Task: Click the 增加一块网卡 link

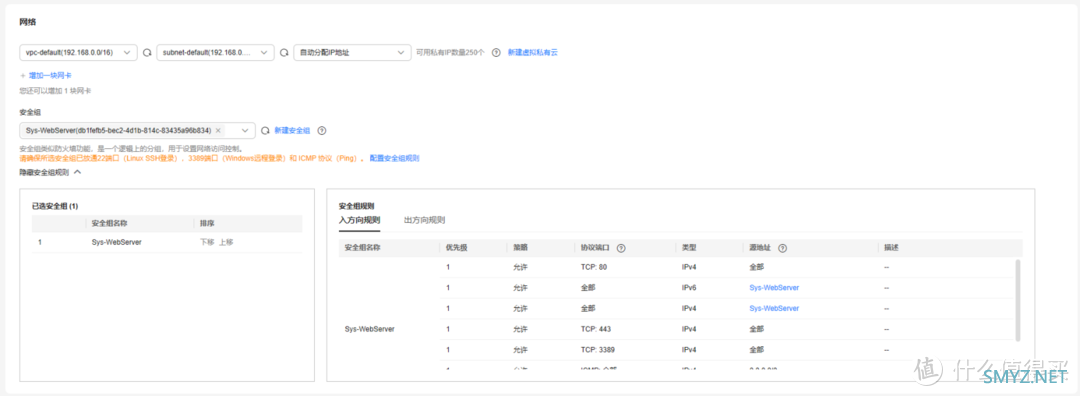Action: 50,75
